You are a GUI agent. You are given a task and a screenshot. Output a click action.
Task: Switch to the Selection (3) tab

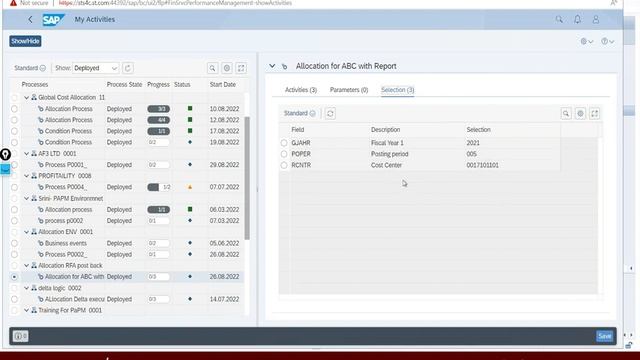[x=398, y=90]
